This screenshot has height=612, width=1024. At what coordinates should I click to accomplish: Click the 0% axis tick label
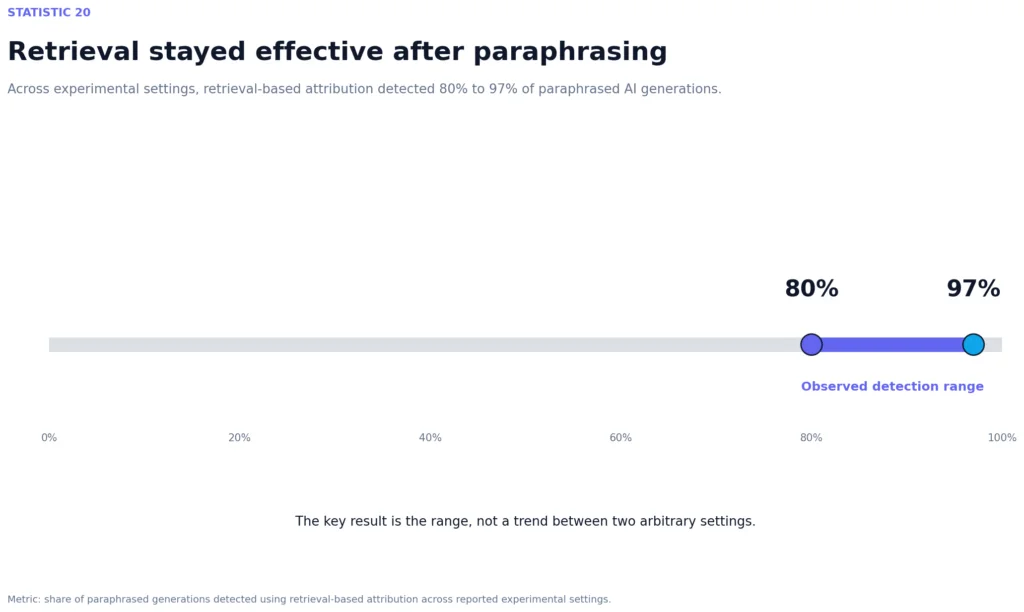(49, 438)
